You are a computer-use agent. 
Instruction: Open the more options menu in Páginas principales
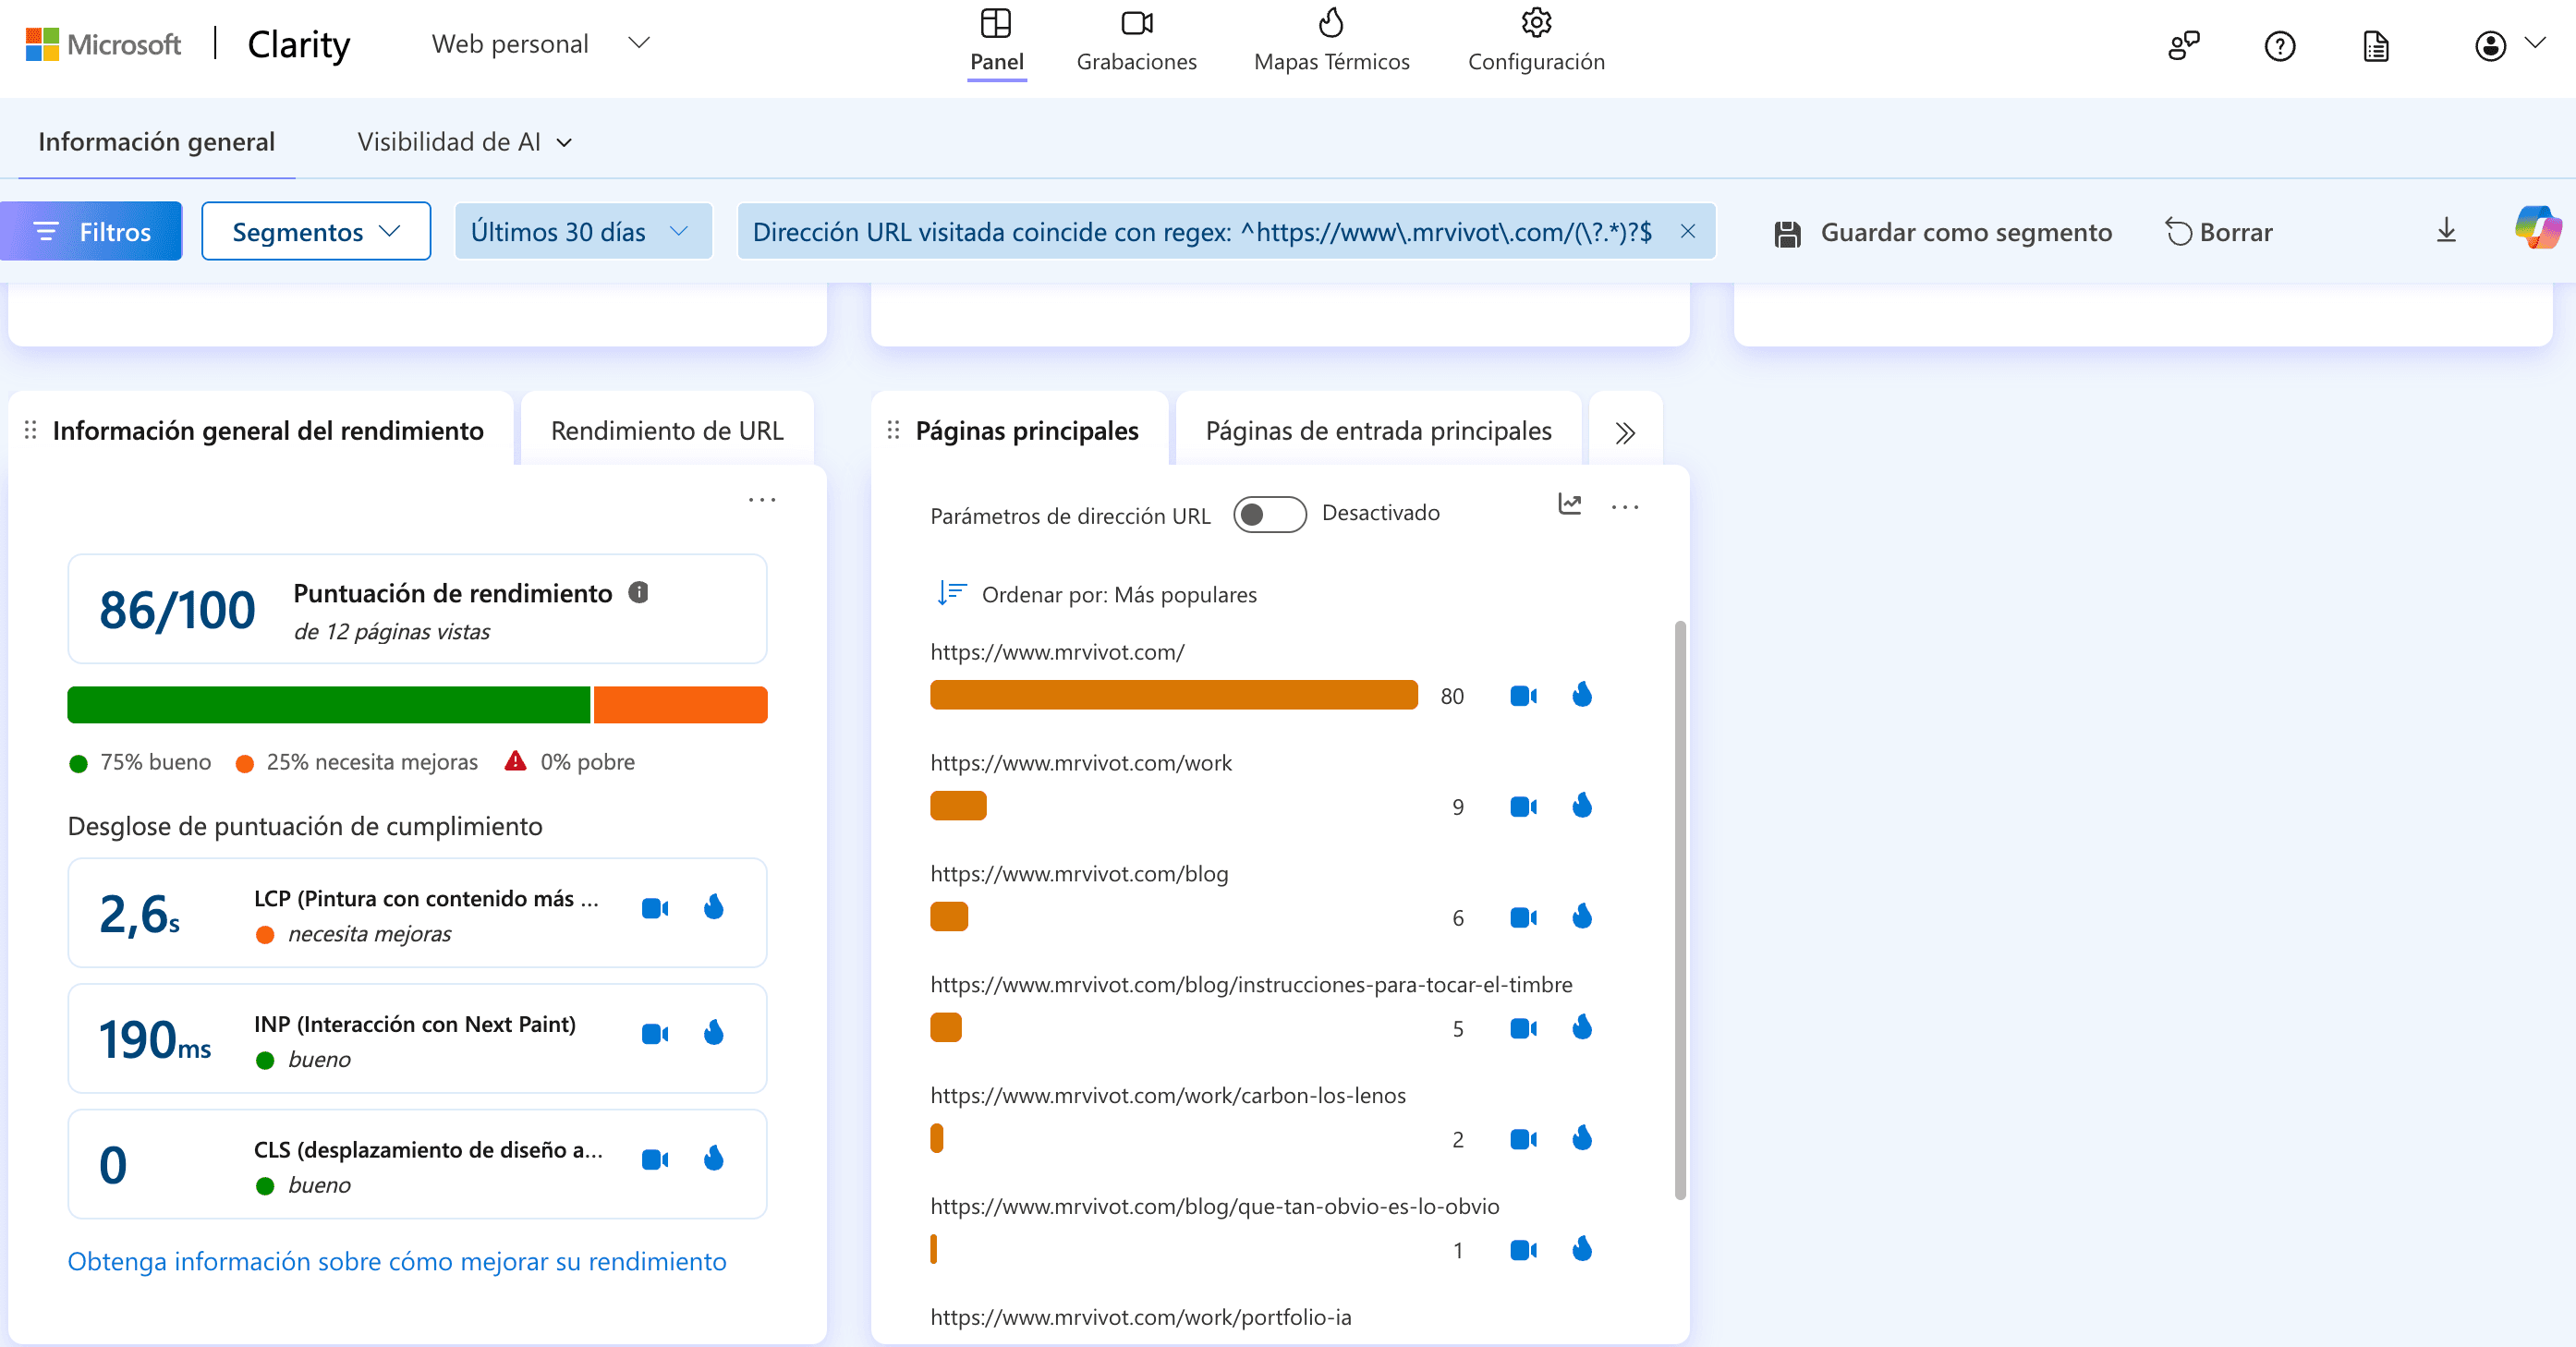point(1625,506)
